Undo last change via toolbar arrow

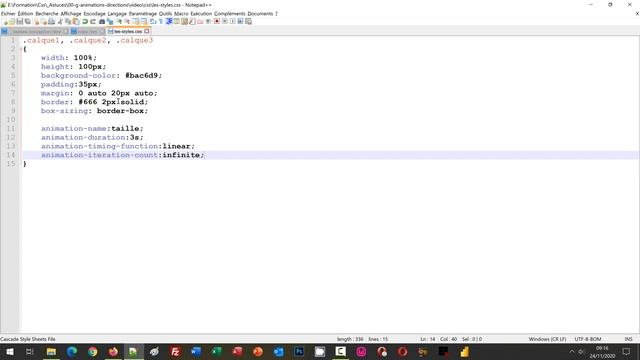click(x=85, y=21)
